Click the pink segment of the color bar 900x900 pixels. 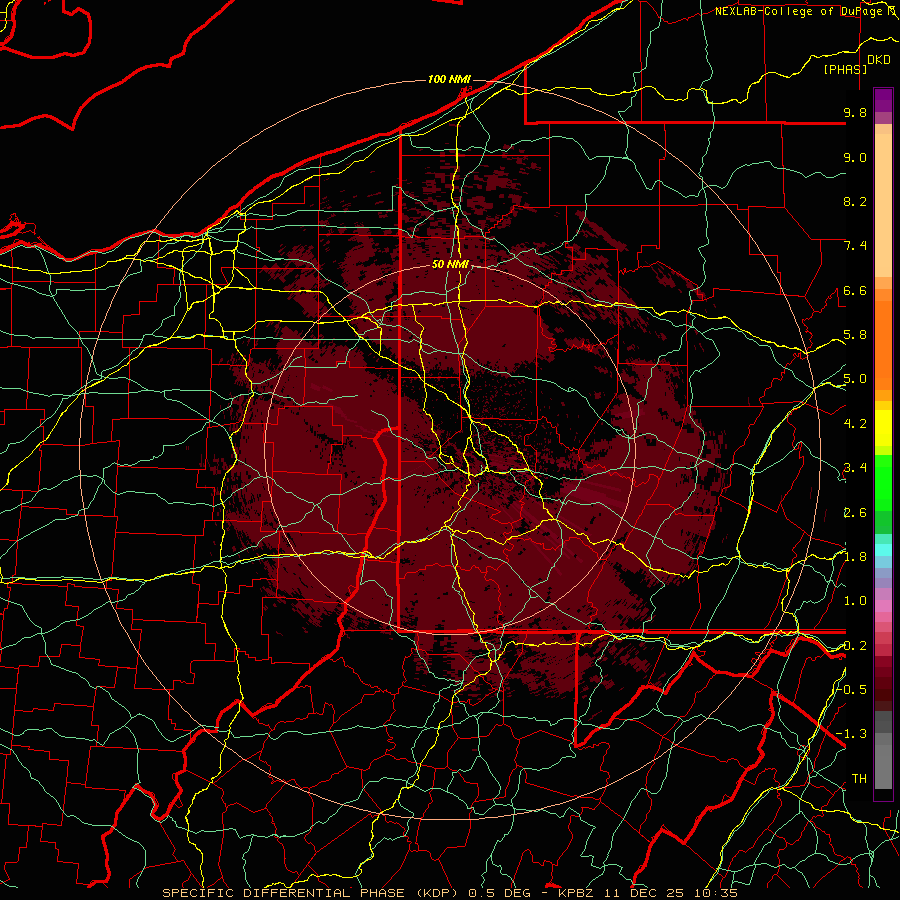(883, 606)
